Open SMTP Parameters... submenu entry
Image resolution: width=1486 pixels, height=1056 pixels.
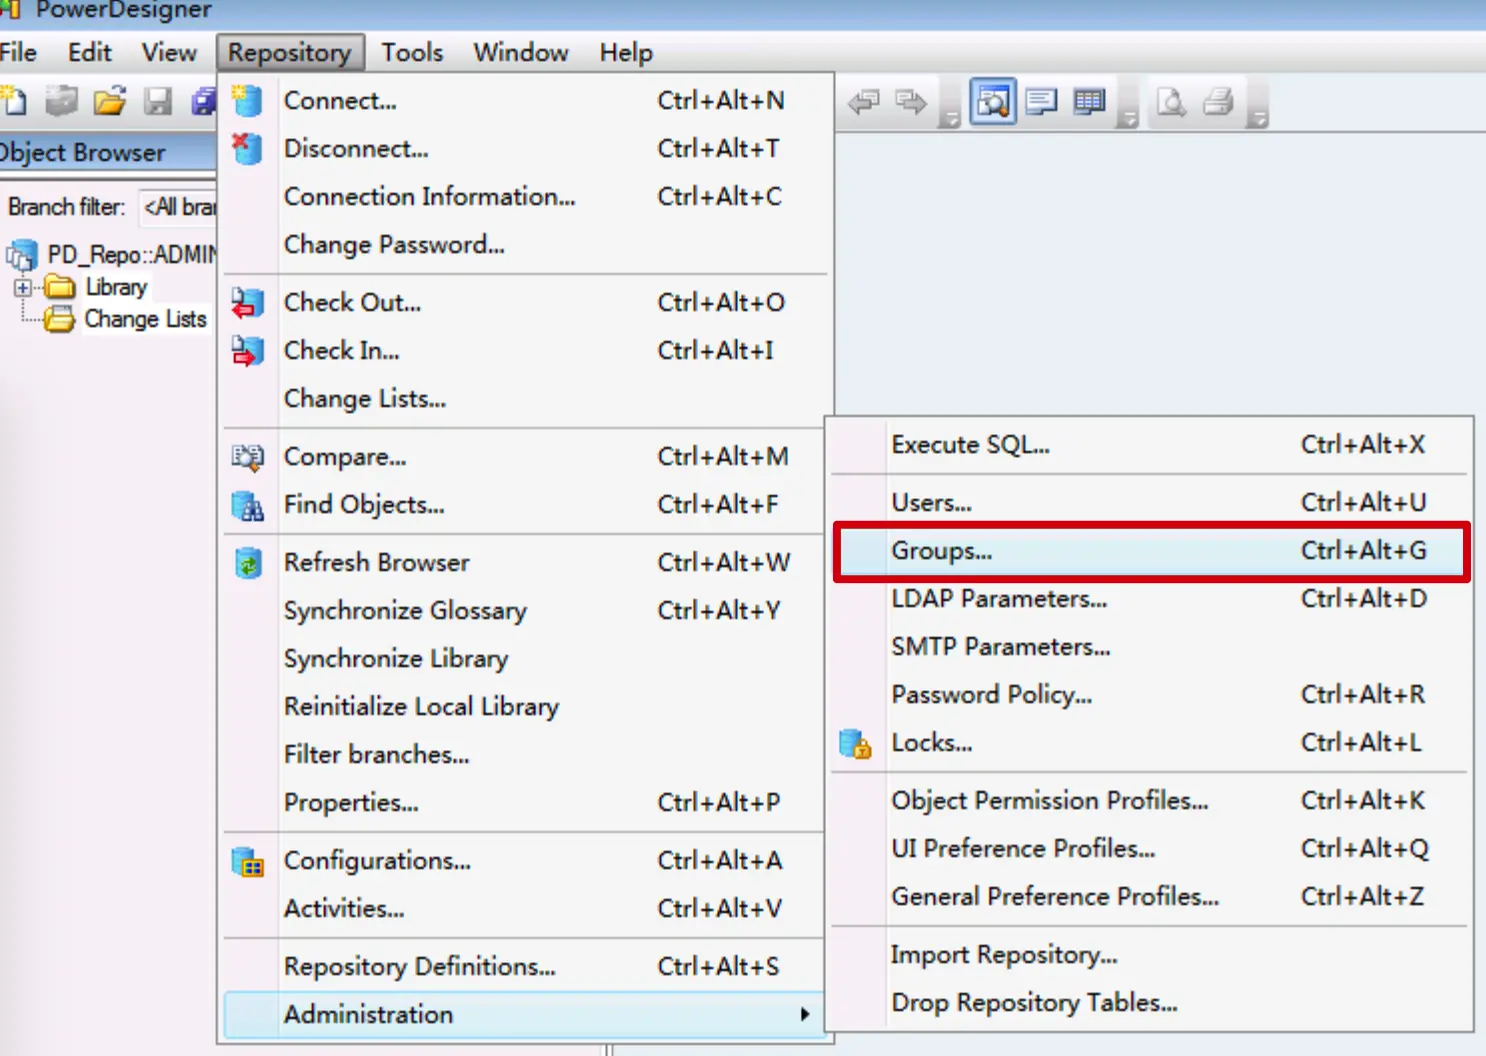tap(1150, 646)
